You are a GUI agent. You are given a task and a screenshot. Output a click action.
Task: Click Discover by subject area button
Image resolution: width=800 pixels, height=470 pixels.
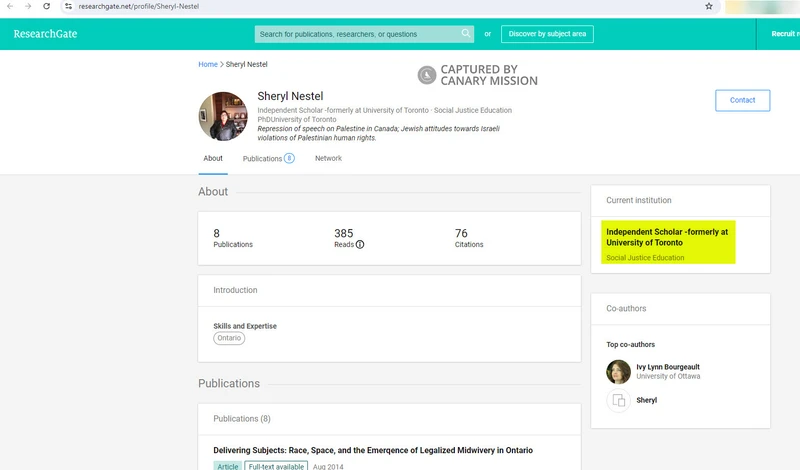[547, 34]
